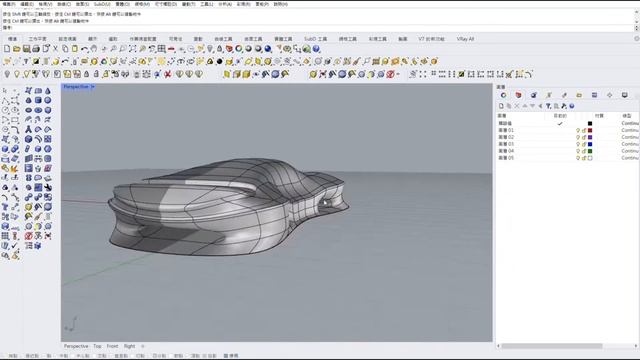This screenshot has height=360, width=640.
Task: Select the Pan view hand icon
Action: 94,49
